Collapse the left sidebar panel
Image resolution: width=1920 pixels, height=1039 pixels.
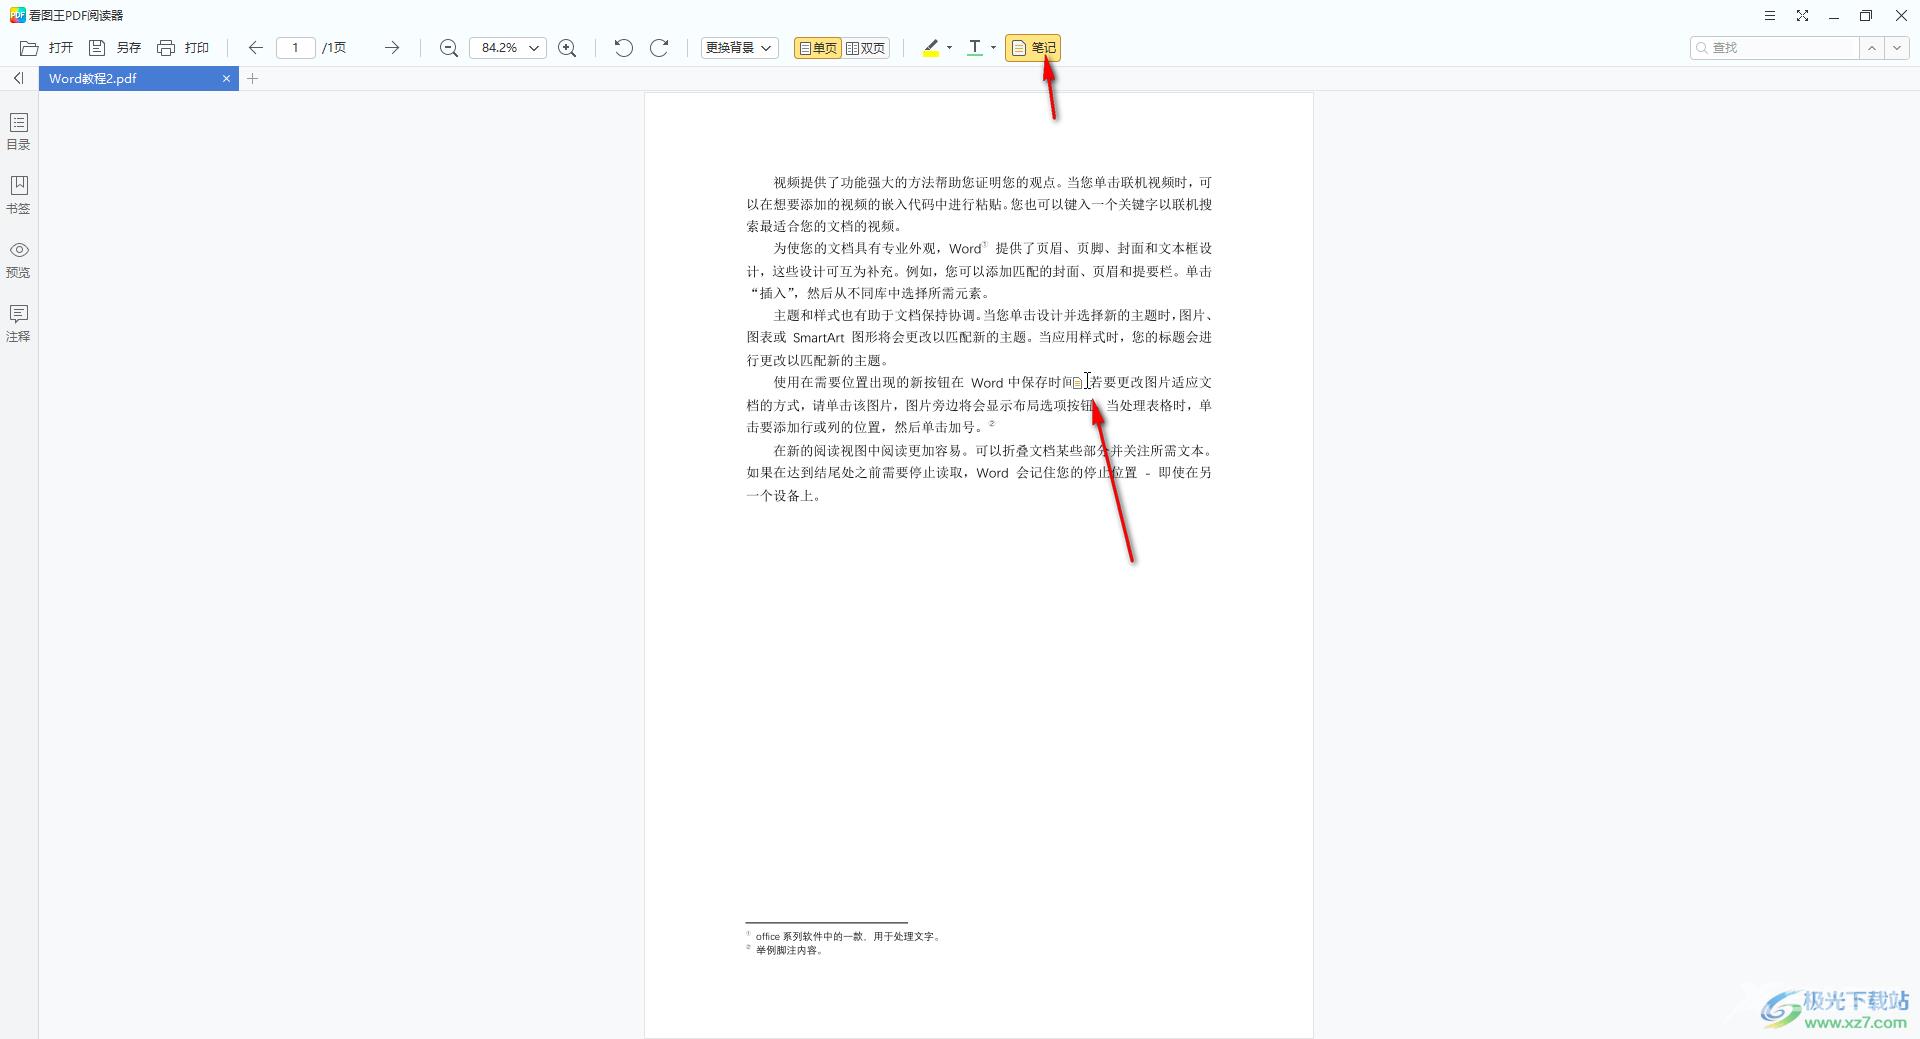pos(18,78)
